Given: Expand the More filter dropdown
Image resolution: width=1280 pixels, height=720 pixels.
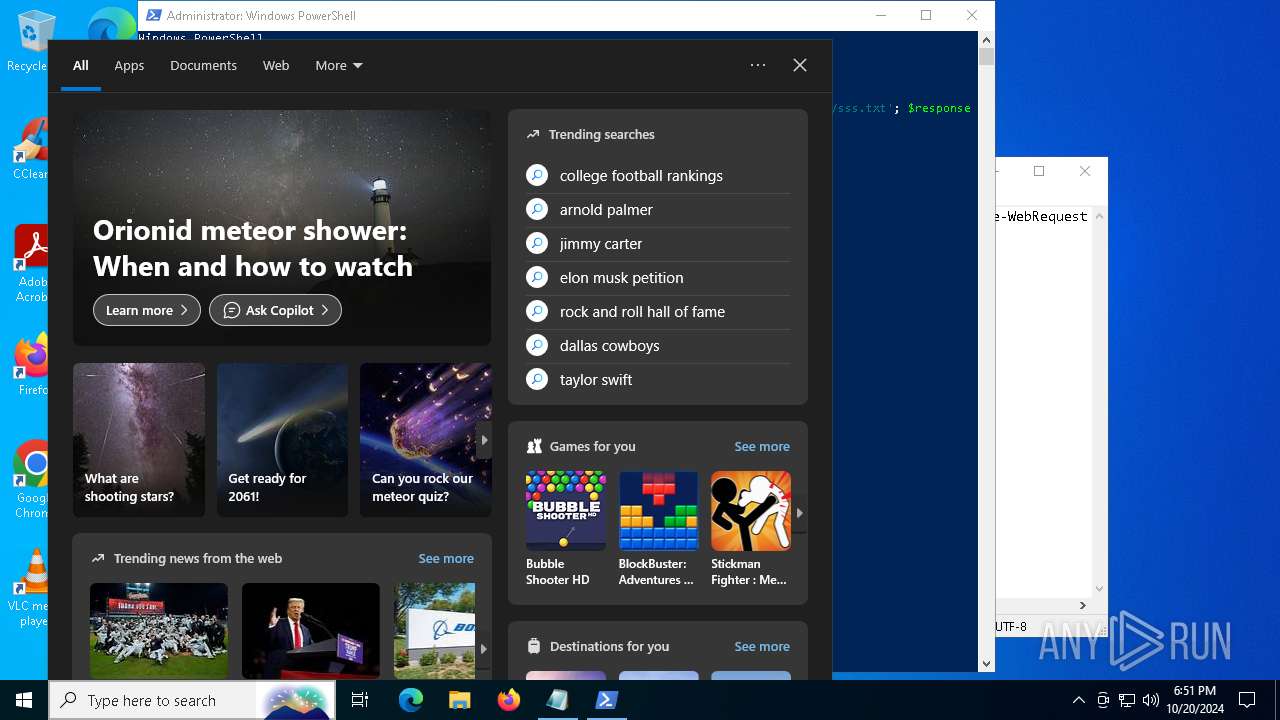Looking at the screenshot, I should point(339,65).
